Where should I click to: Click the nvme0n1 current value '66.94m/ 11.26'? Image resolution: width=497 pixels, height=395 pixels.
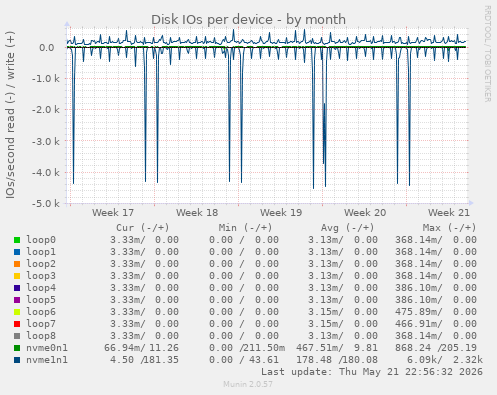pos(141,348)
